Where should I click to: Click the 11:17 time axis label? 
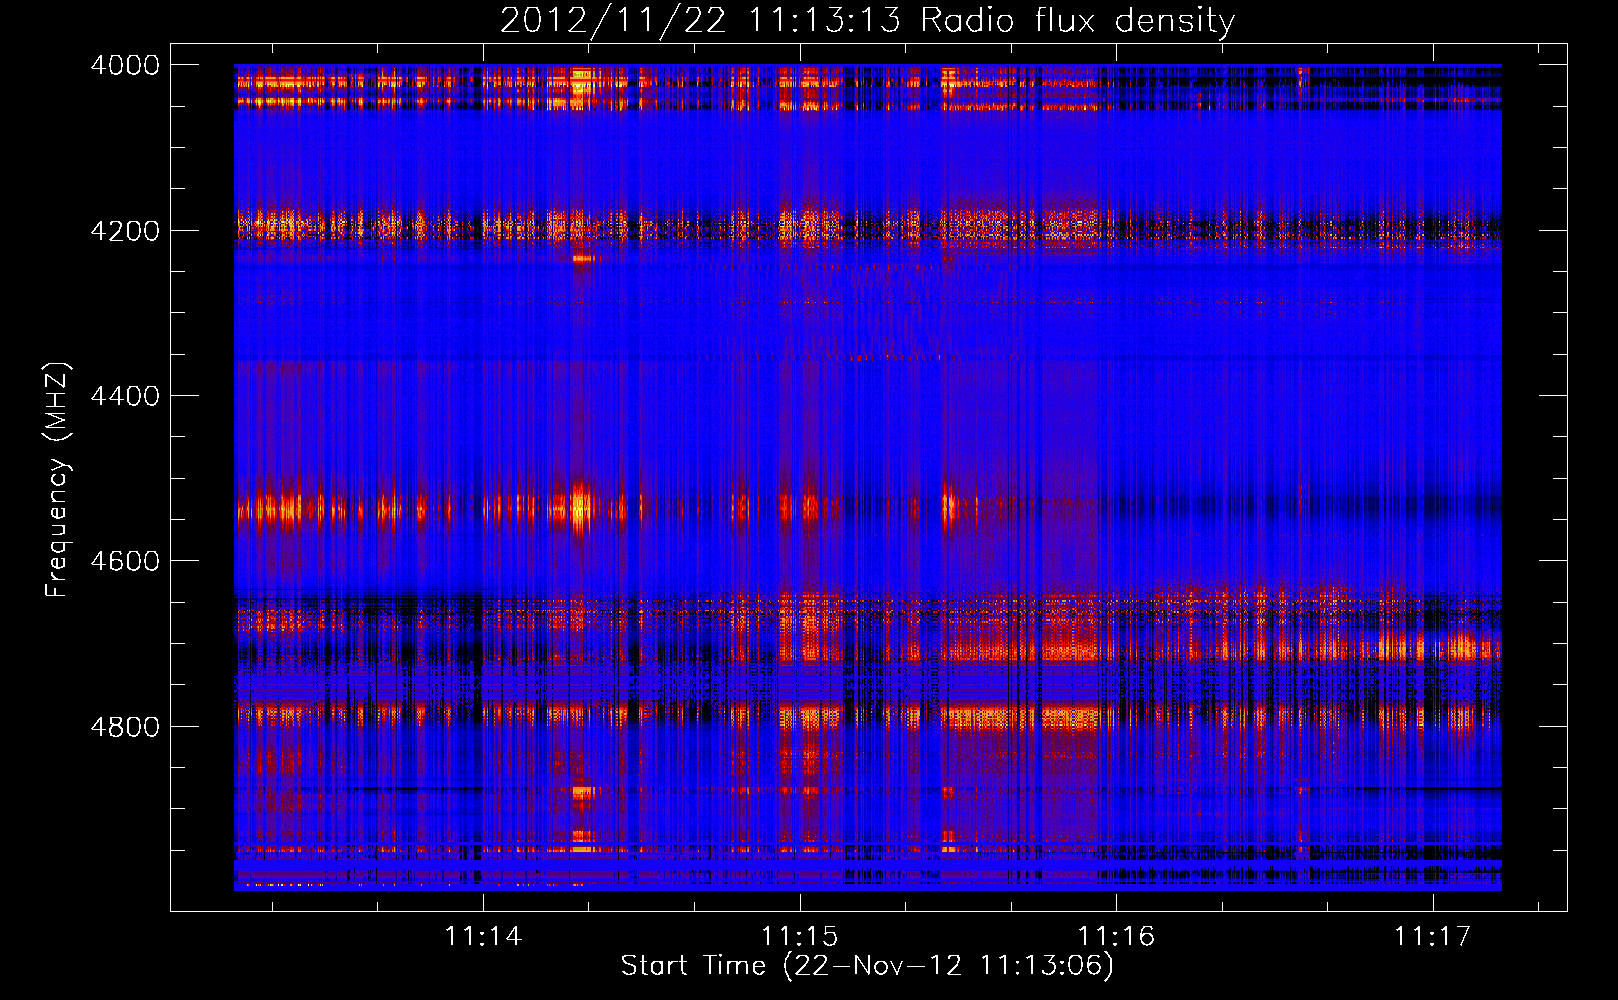(1433, 937)
